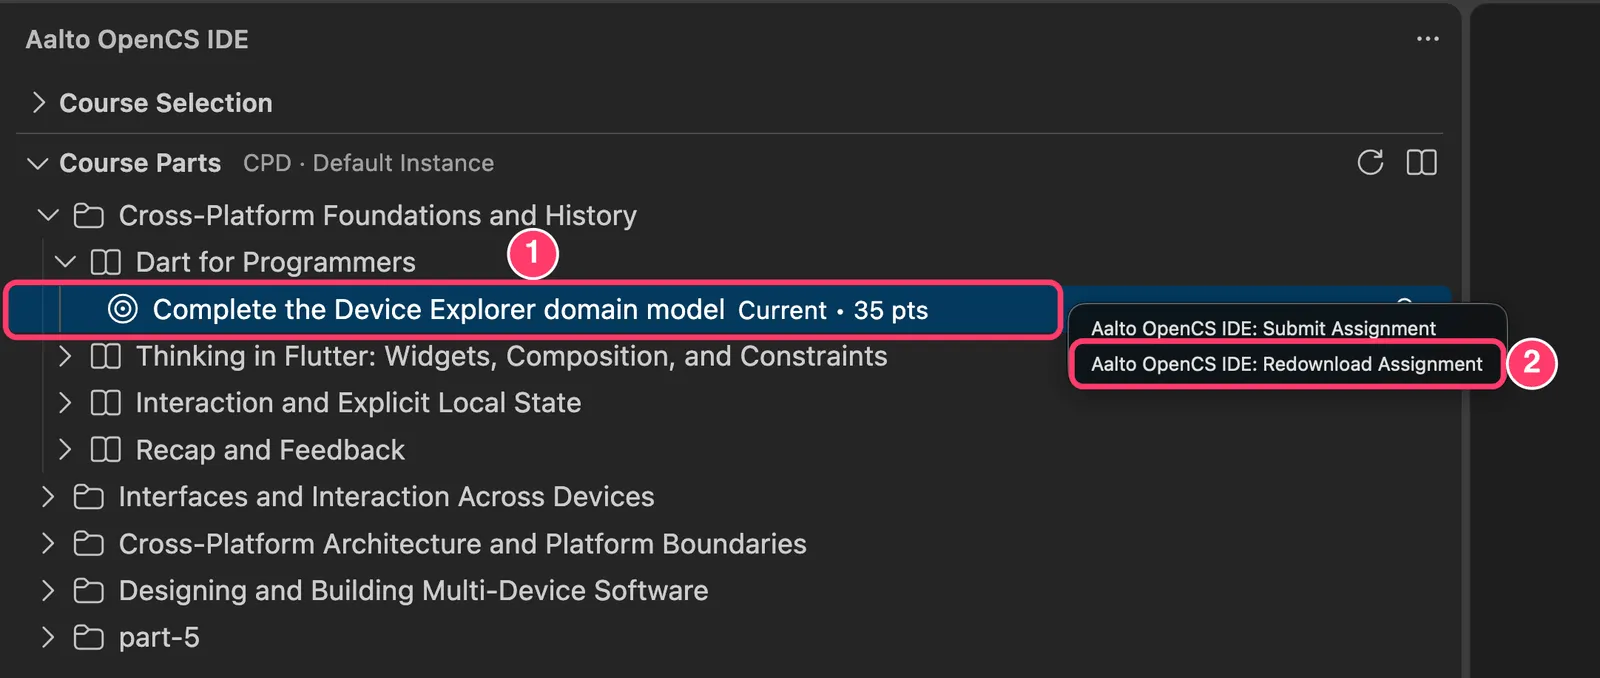Select Cross-Platform Architecture and Platform Boundaries label

pyautogui.click(x=462, y=544)
